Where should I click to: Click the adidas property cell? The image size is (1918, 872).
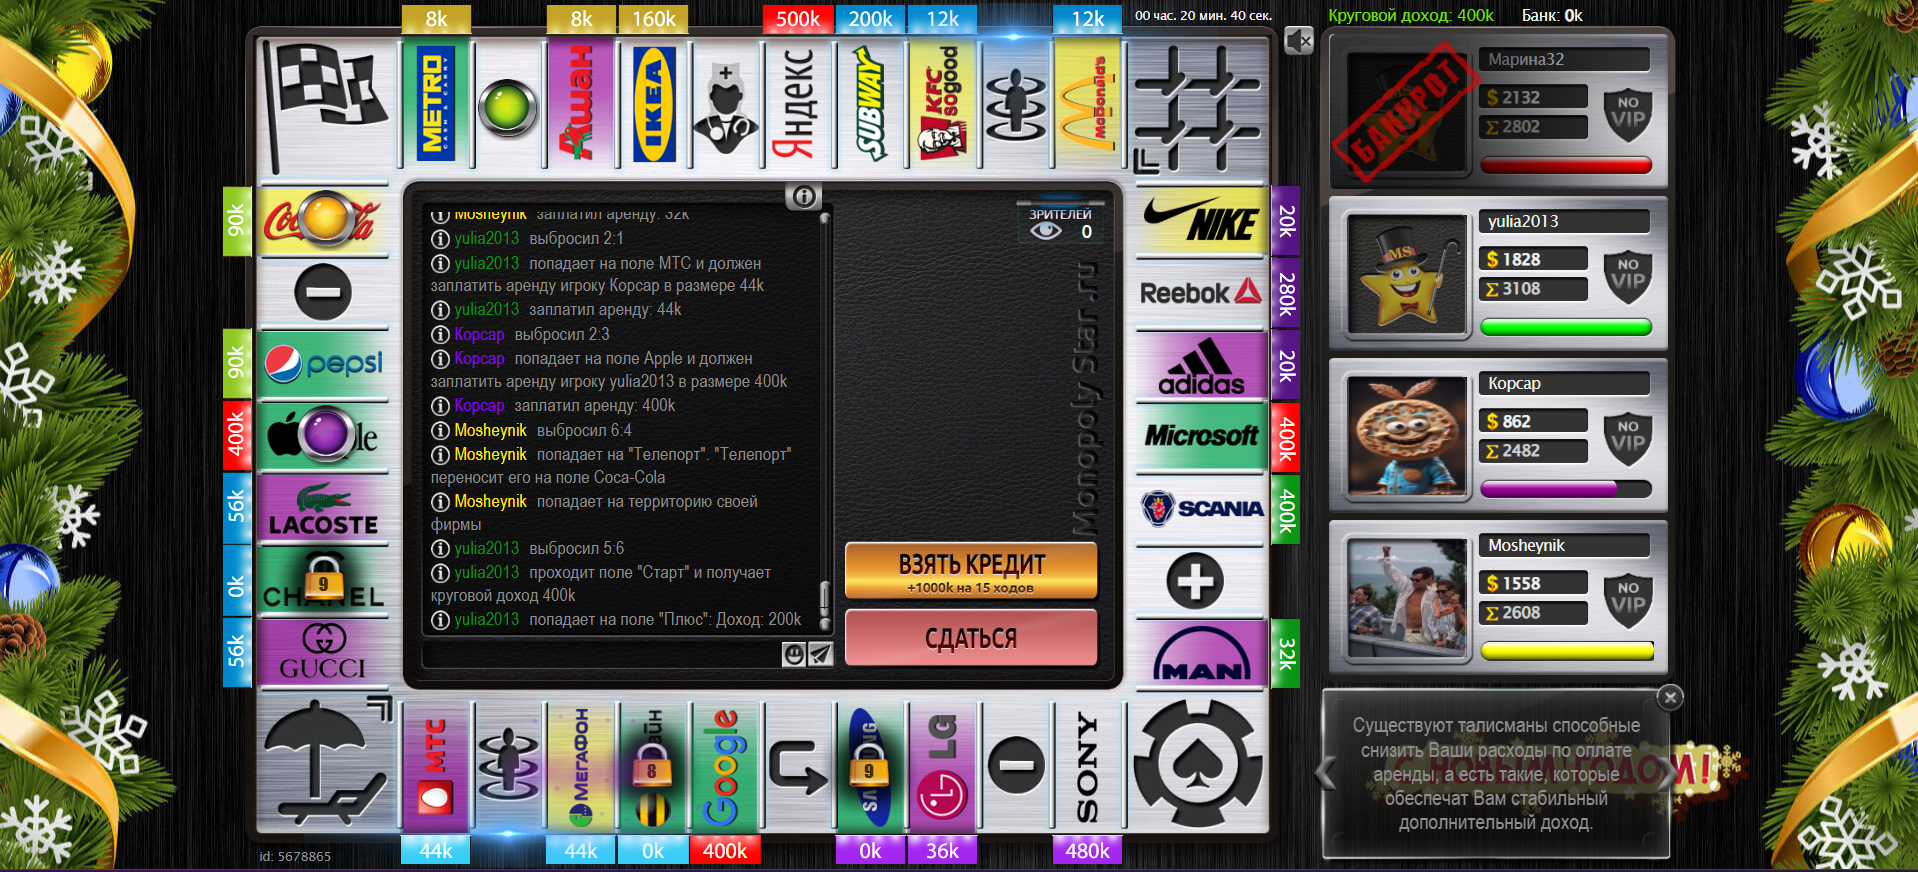click(1200, 366)
